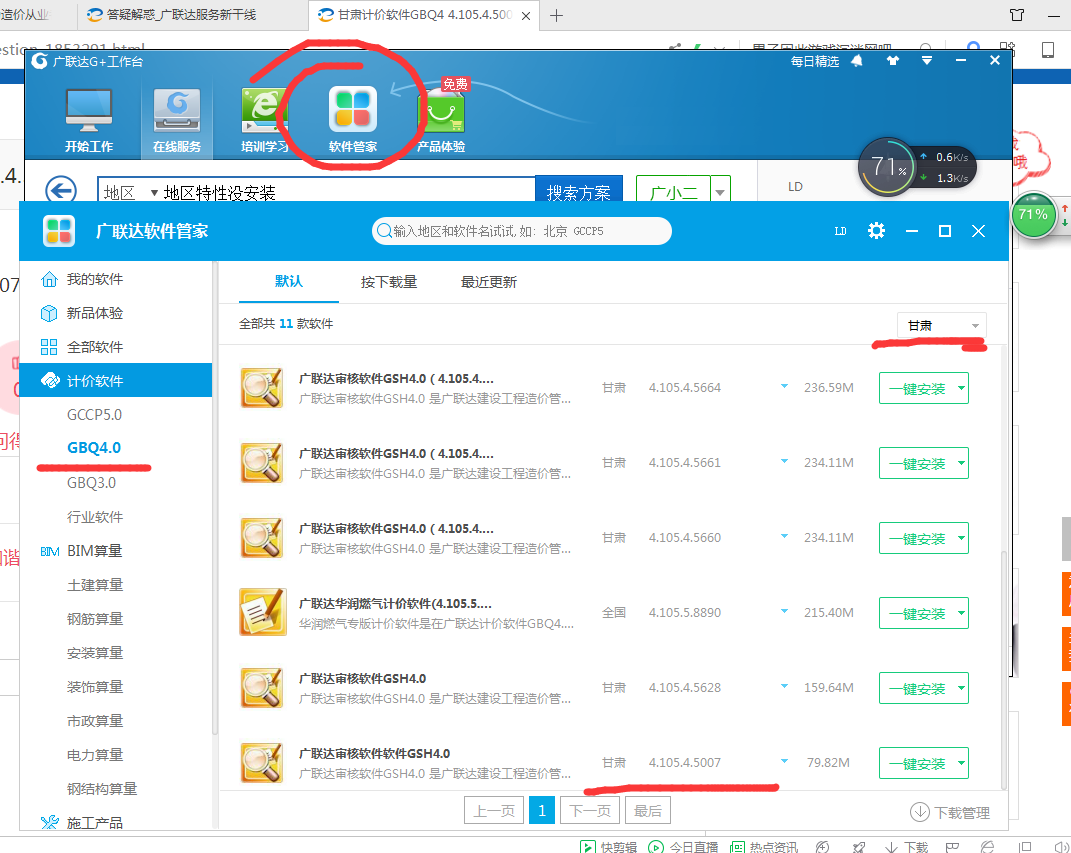
Task: Click notification bell beside 每日精选
Action: pyautogui.click(x=857, y=61)
